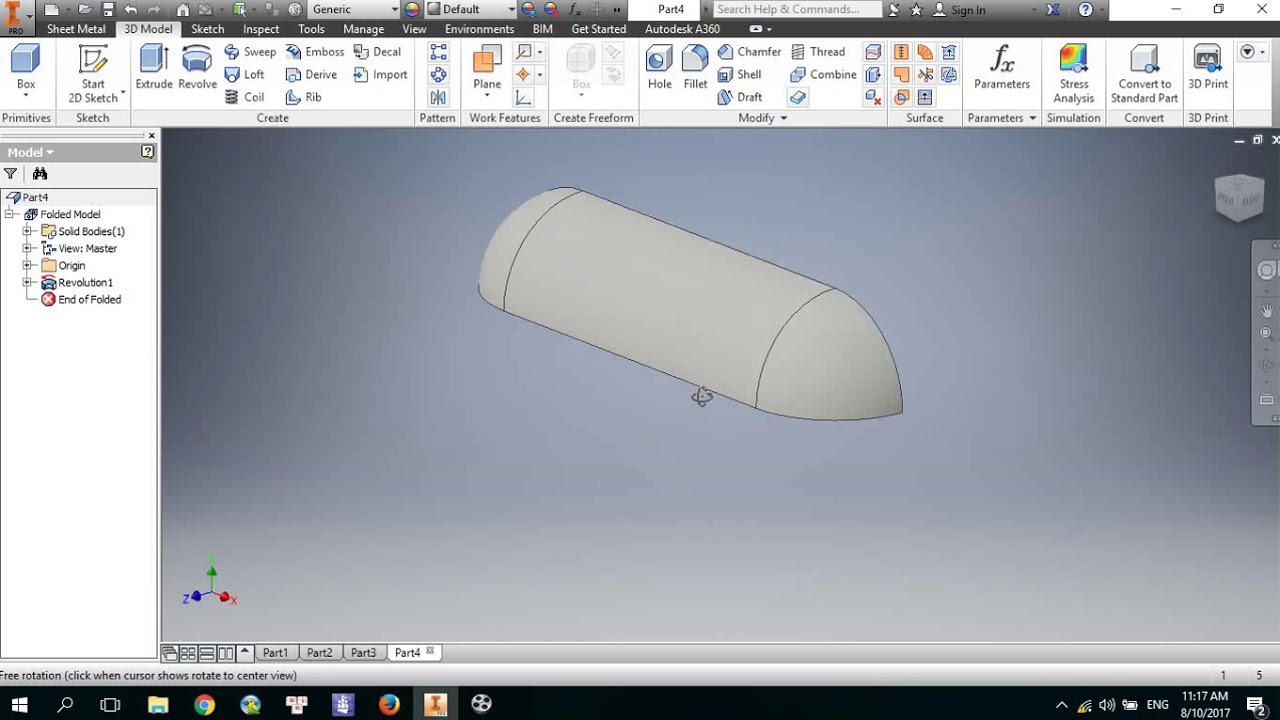
Task: Switch to the Sheet Metal tab
Action: pyautogui.click(x=76, y=29)
